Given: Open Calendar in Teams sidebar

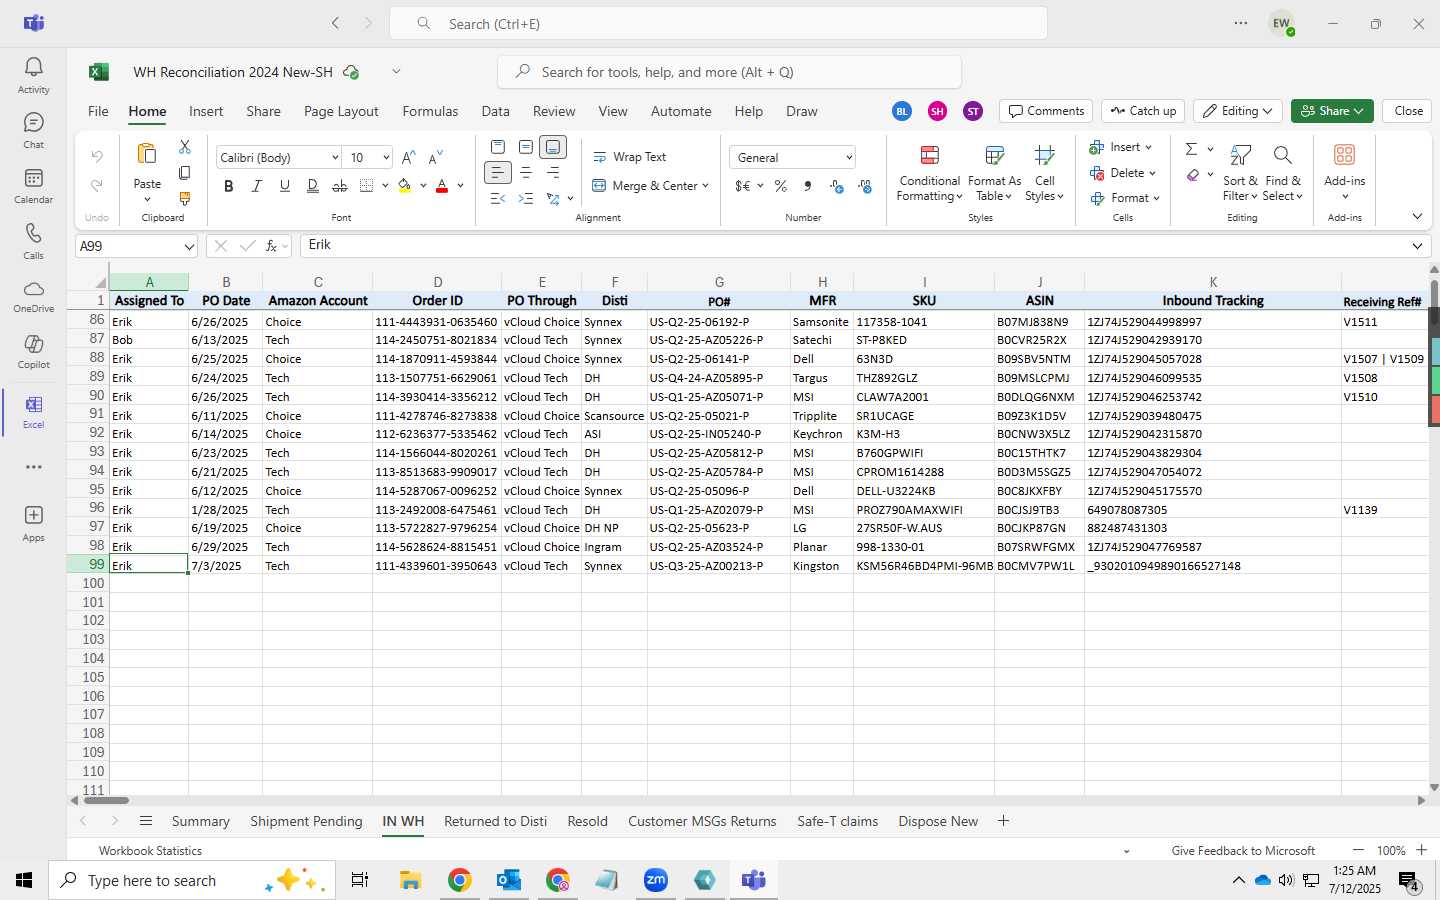Looking at the screenshot, I should [33, 185].
